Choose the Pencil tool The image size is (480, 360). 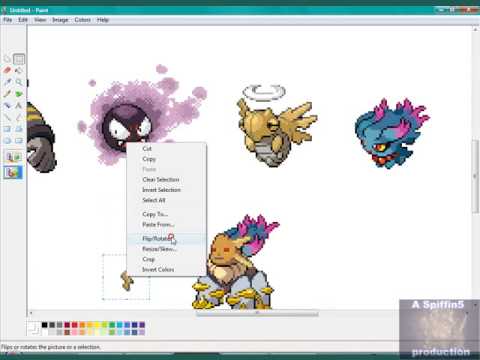[7, 94]
